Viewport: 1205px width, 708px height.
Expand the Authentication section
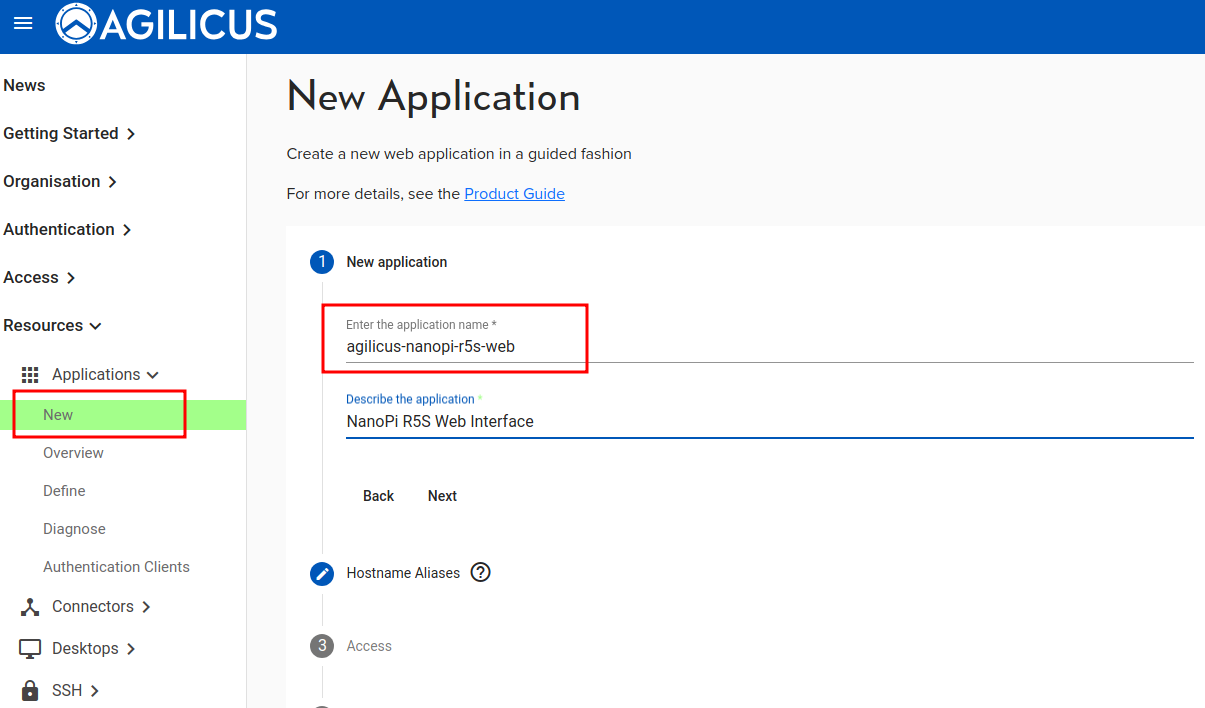tap(67, 230)
